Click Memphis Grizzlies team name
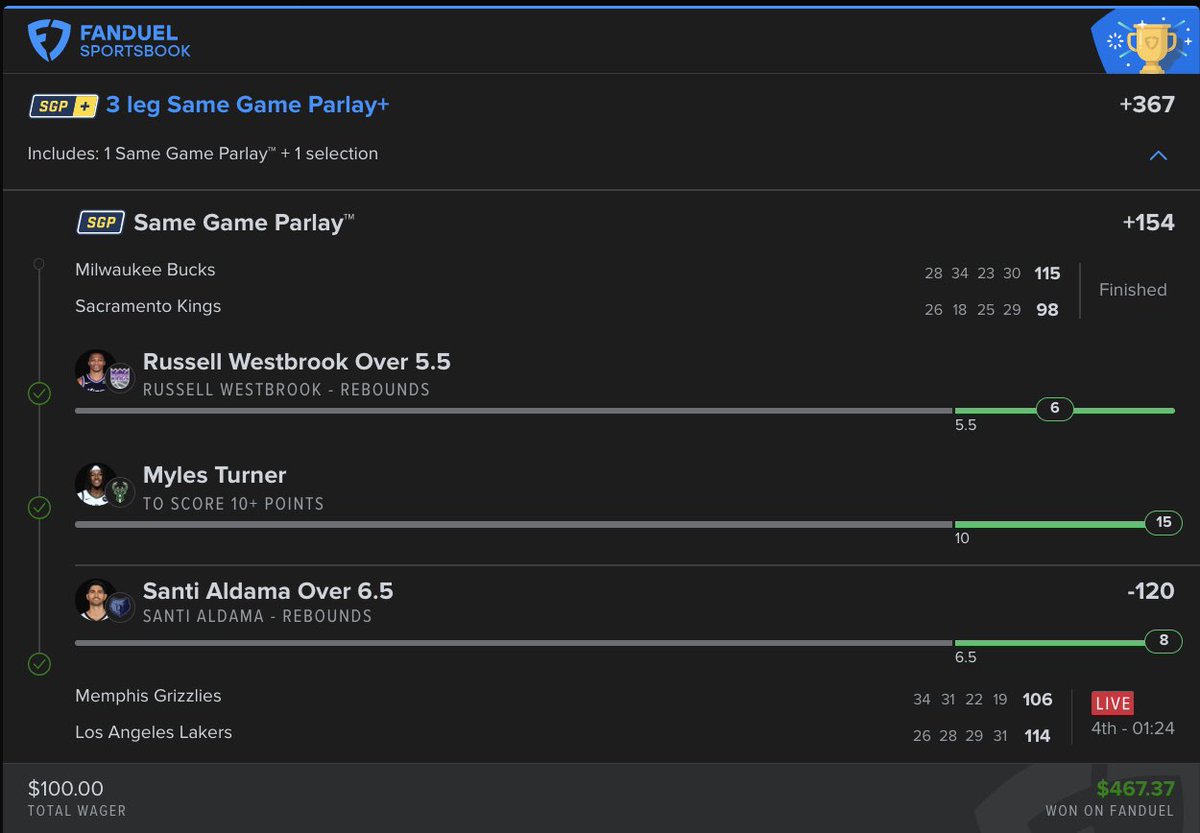 [148, 696]
